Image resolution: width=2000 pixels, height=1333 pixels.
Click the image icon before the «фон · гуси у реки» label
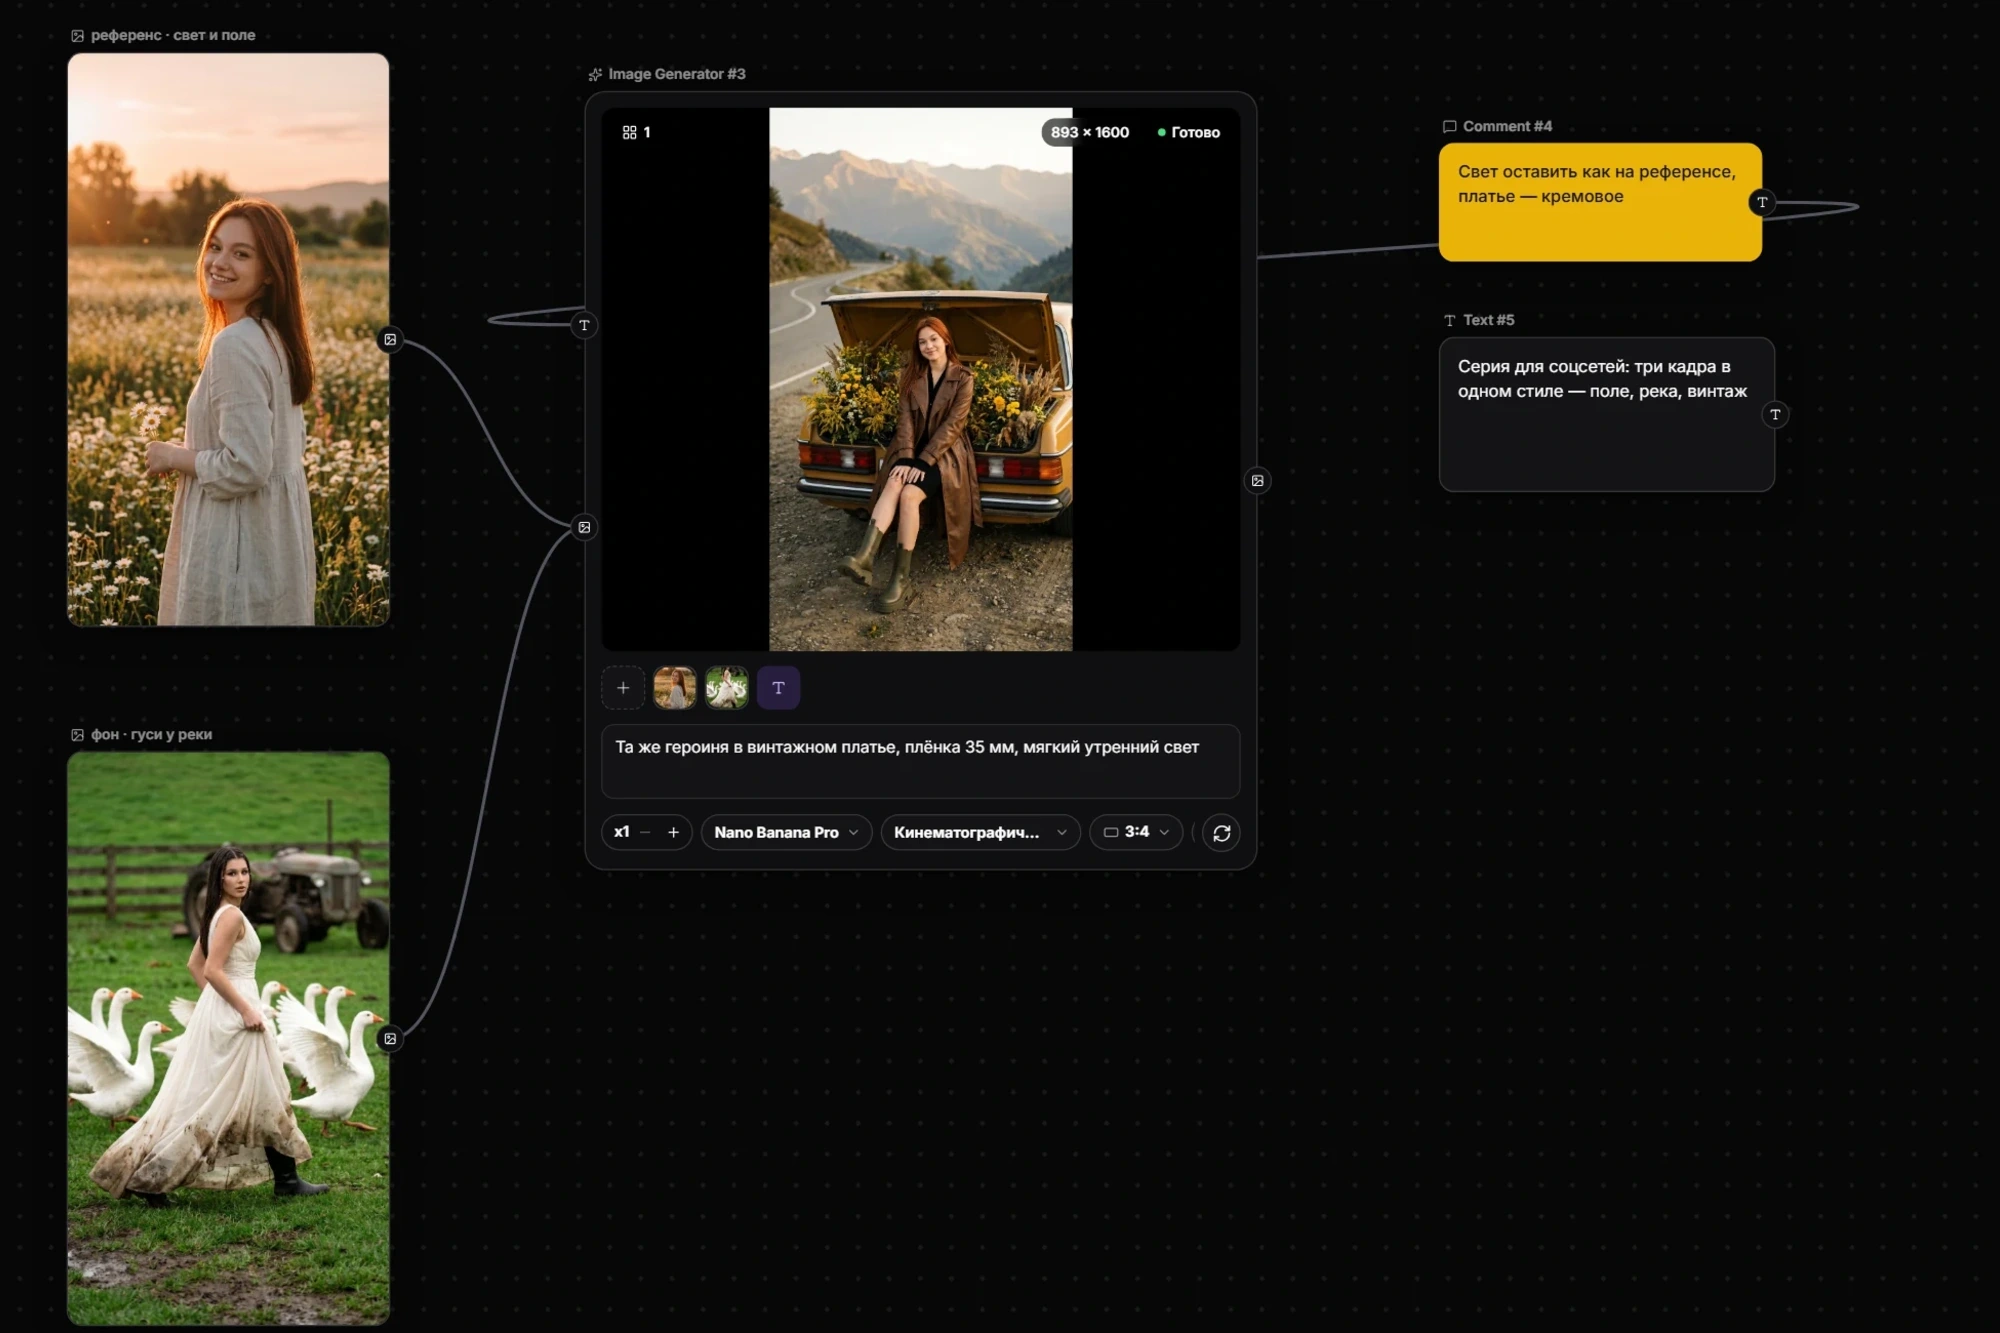(77, 734)
